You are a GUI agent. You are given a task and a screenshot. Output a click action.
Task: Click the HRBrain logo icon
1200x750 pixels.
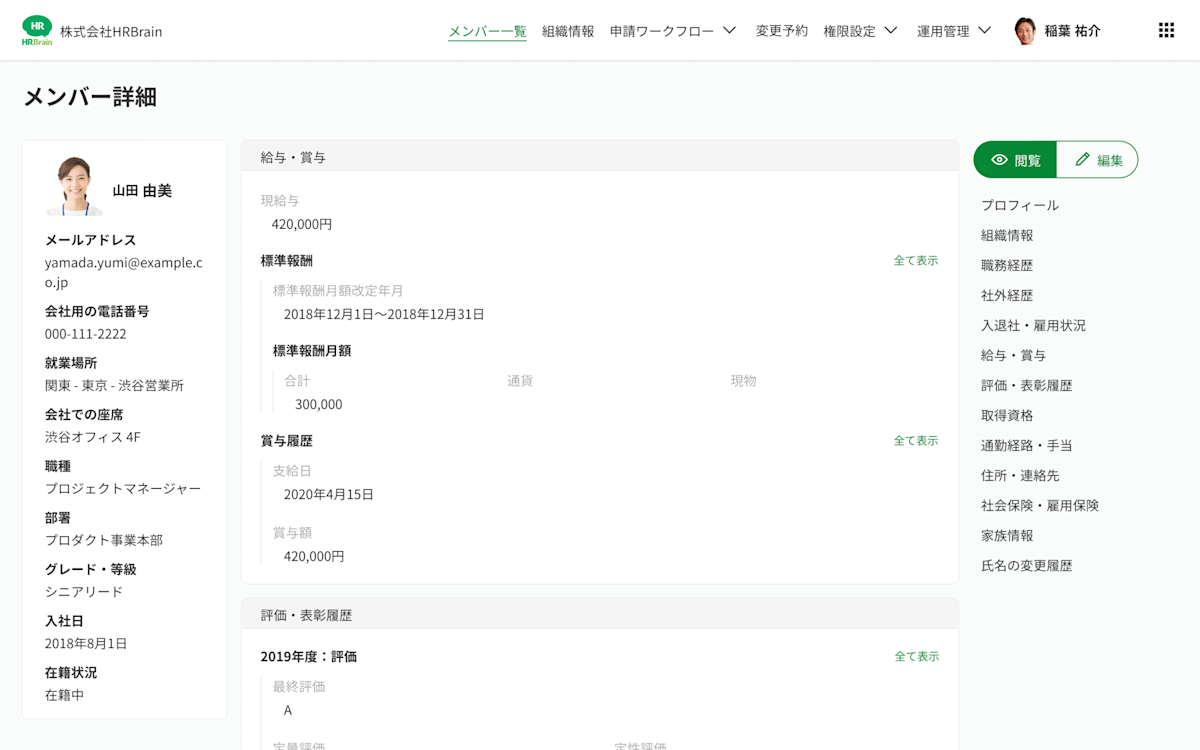point(36,30)
